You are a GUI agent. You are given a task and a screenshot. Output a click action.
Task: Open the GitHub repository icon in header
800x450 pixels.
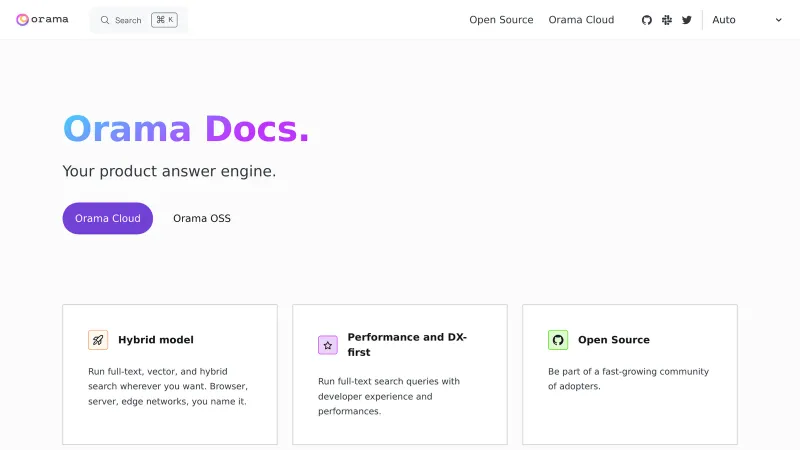point(647,20)
